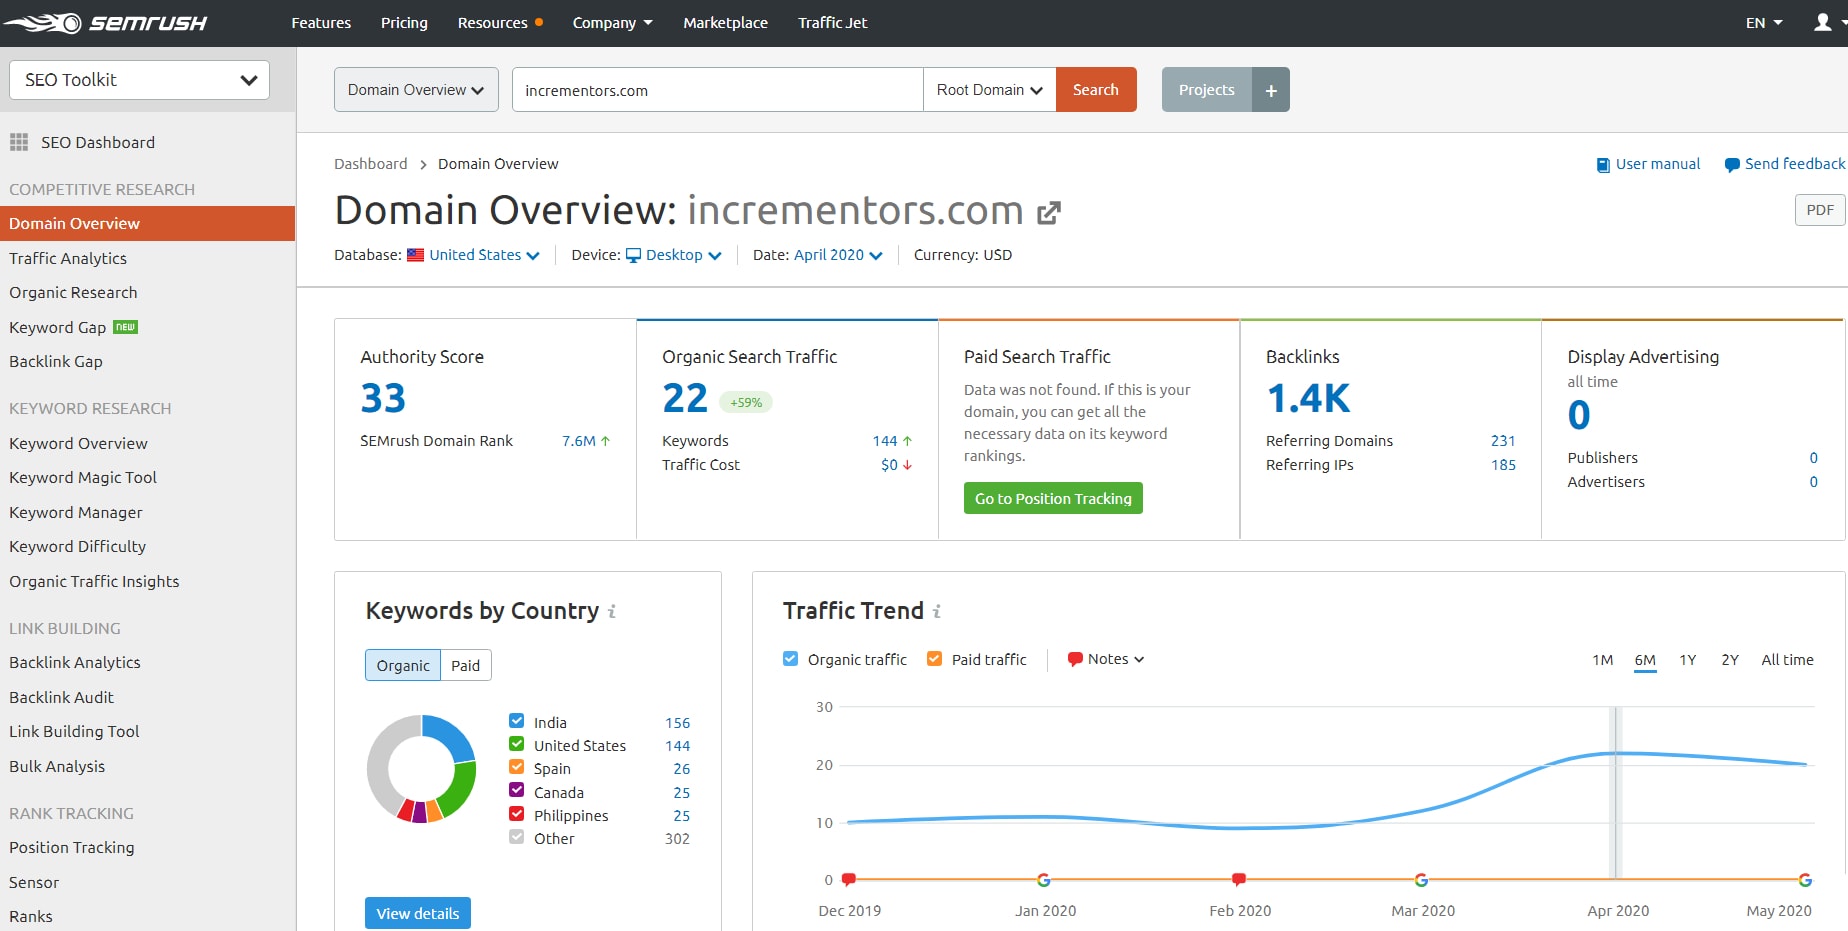Click inside the domain search field

tap(716, 89)
